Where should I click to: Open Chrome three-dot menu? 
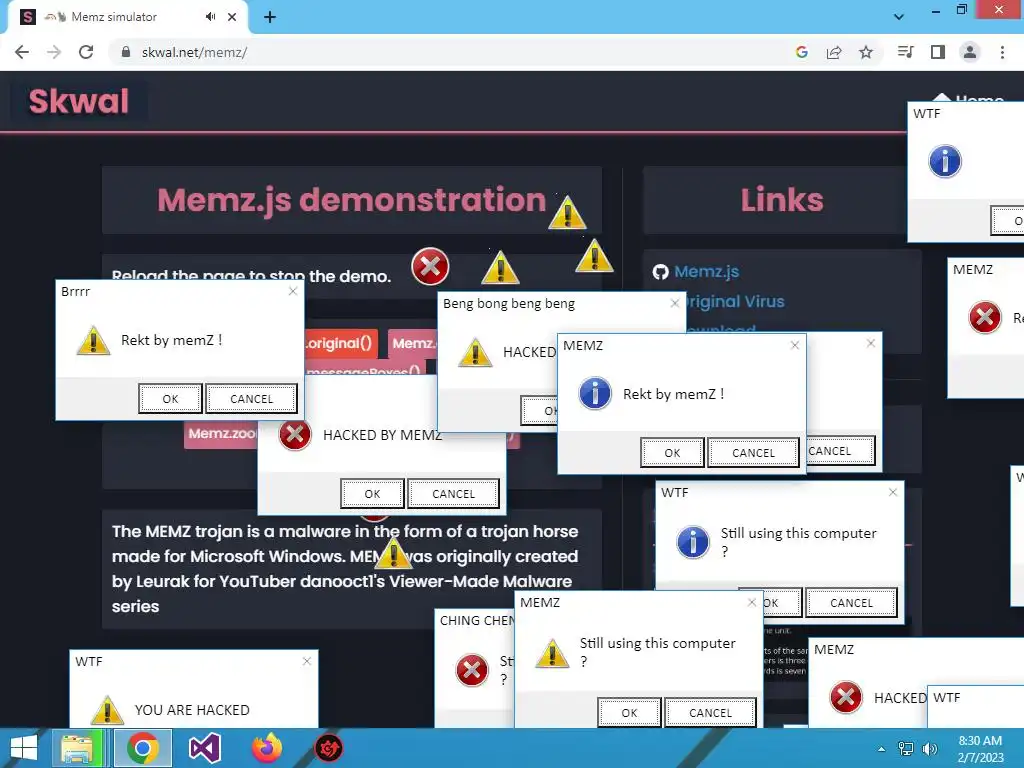pos(1002,52)
